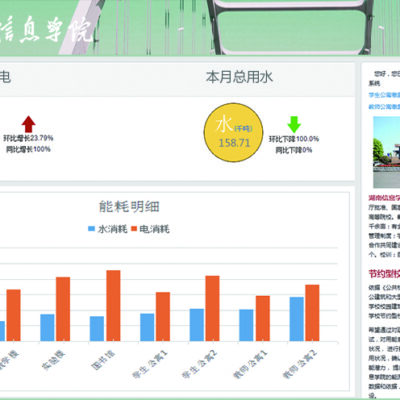Click the yellow water circle showing 158.71
The width and height of the screenshot is (400, 400).
click(233, 132)
